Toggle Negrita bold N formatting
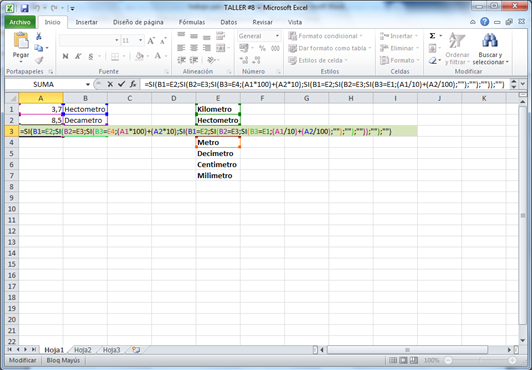This screenshot has width=532, height=370. (x=65, y=57)
